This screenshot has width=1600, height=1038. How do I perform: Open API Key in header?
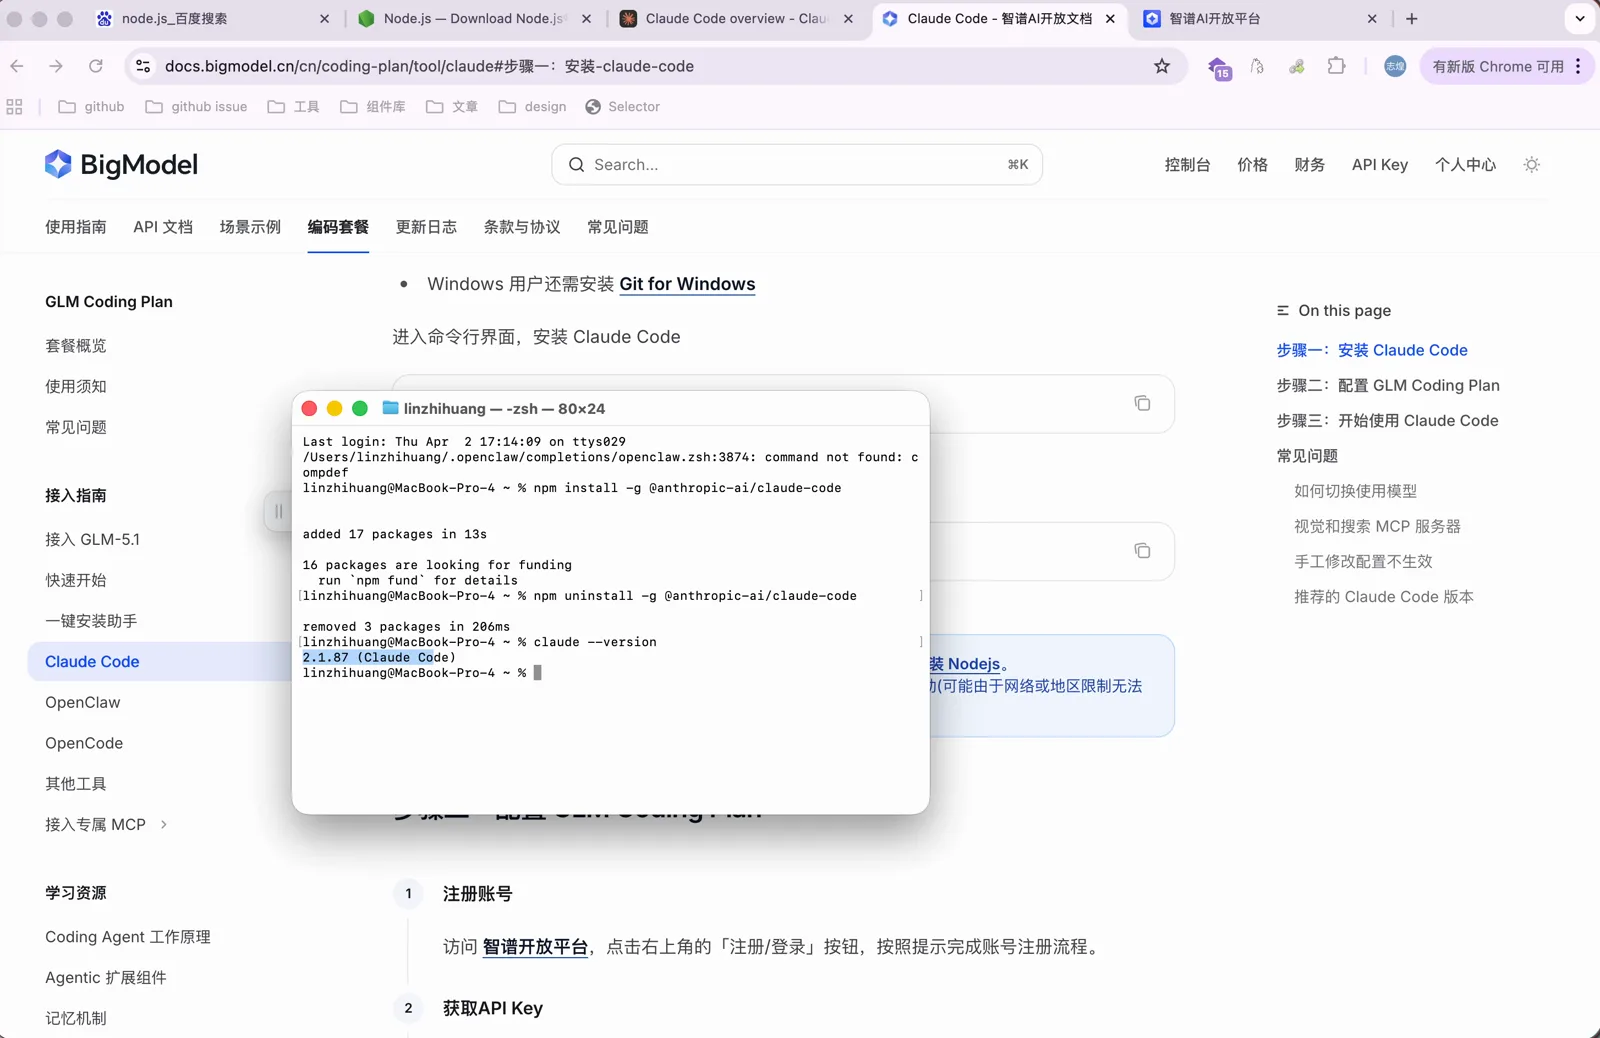pos(1380,165)
